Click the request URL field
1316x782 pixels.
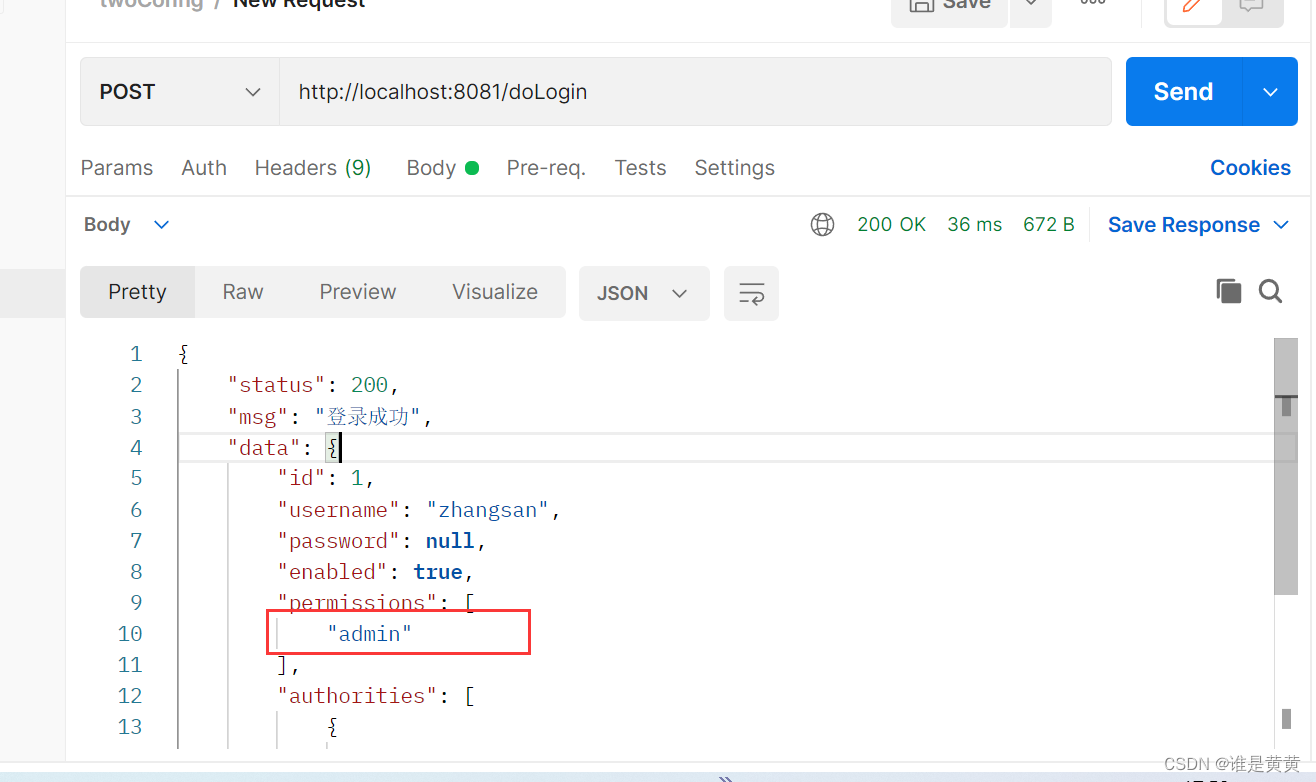[695, 92]
